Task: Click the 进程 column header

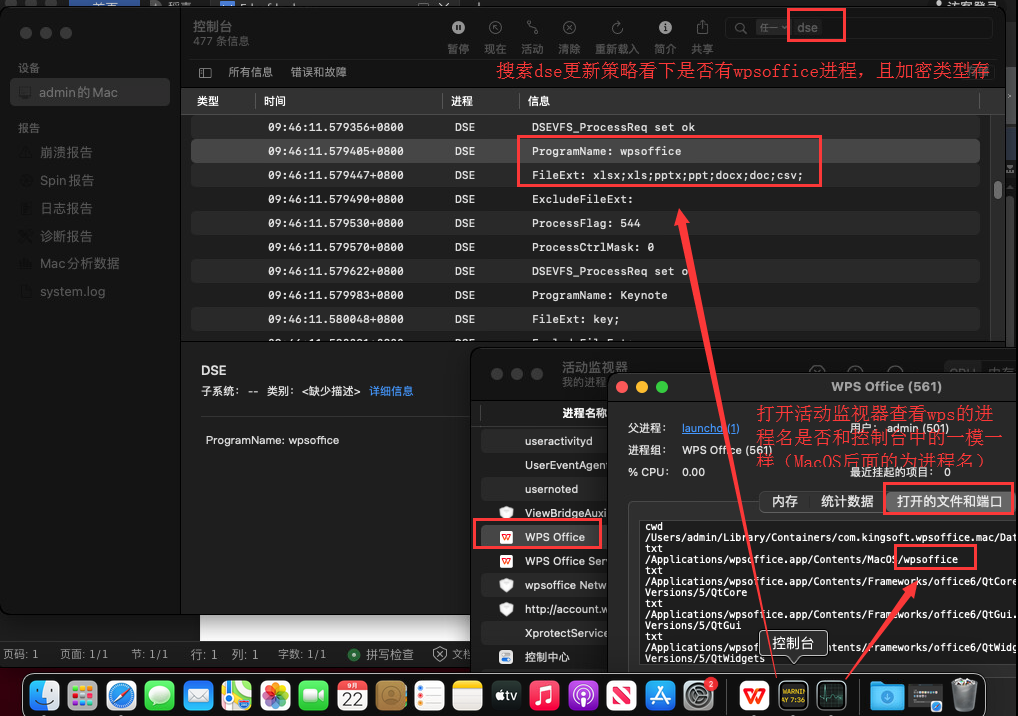Action: (x=462, y=101)
